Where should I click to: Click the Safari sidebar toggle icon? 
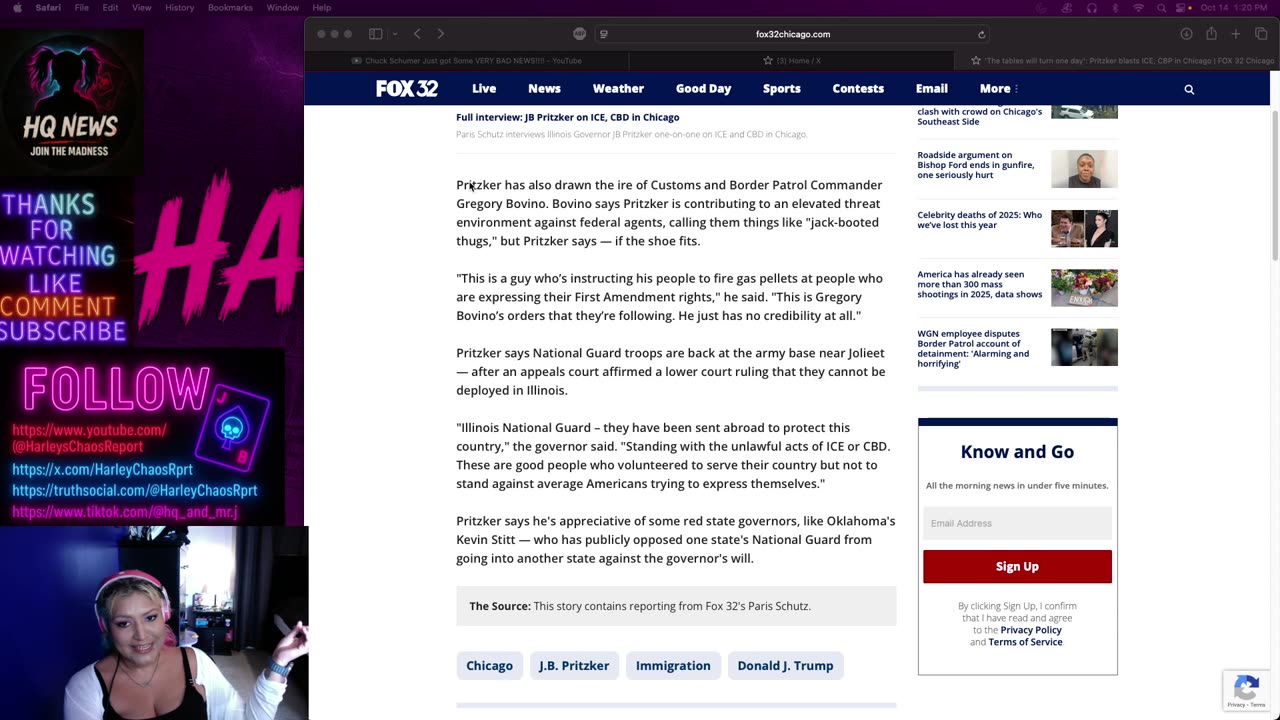pyautogui.click(x=375, y=34)
